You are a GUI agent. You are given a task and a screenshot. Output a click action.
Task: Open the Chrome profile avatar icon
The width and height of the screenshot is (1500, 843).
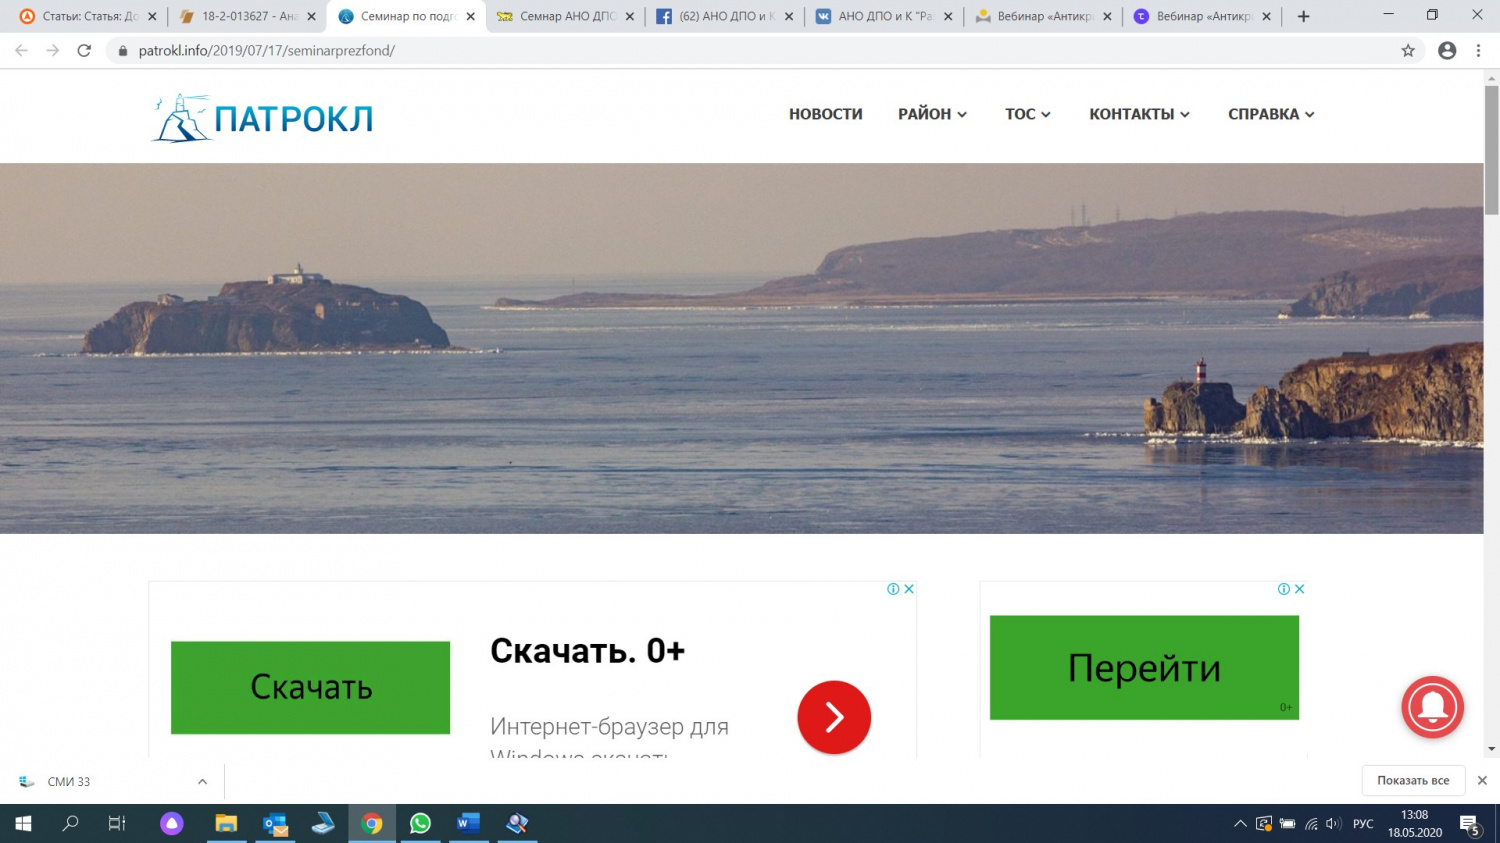coord(1446,50)
